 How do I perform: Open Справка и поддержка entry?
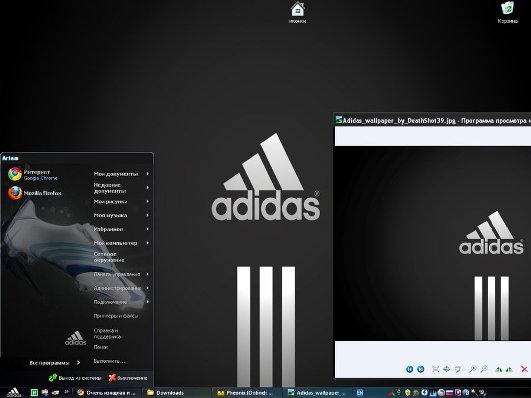[107, 333]
